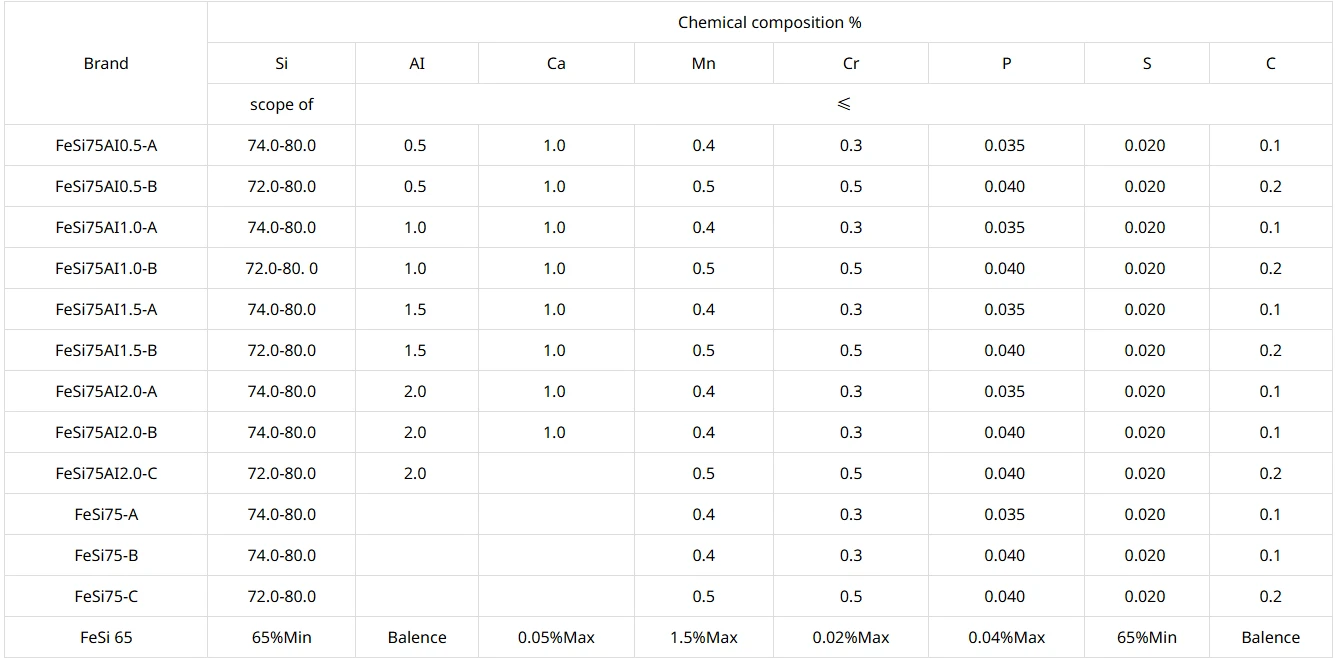Click the FeSi75Al0.5-A brand cell
The width and height of the screenshot is (1335, 658).
(106, 145)
